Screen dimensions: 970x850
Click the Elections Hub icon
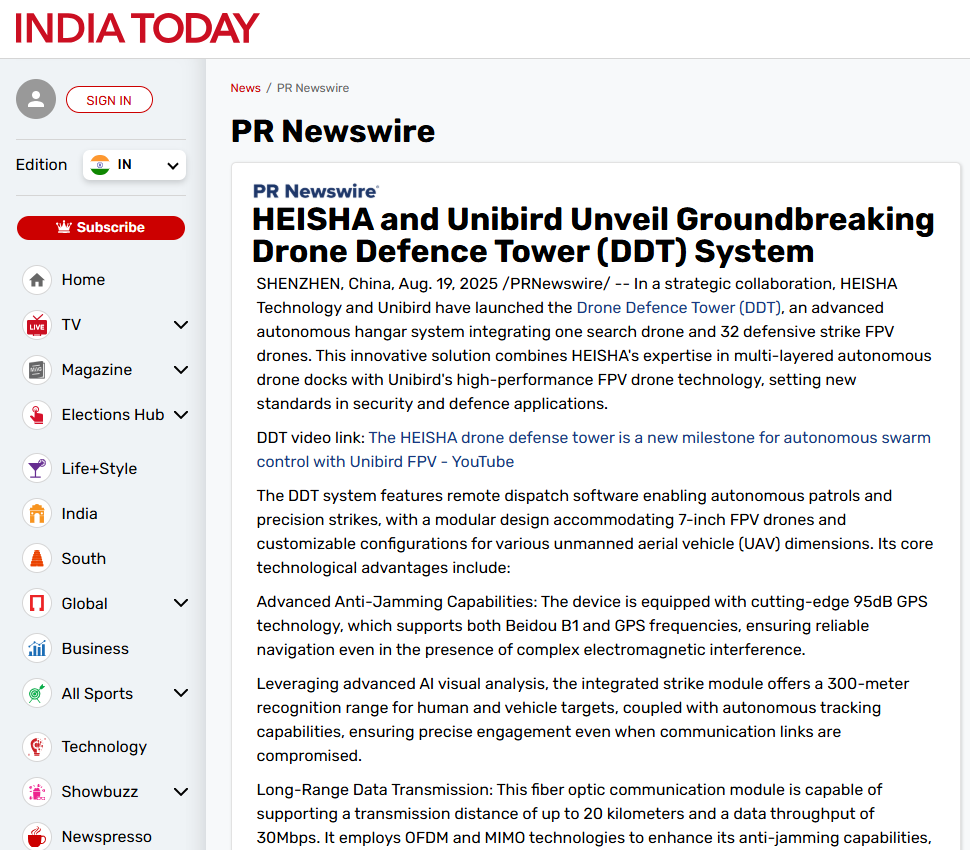click(37, 415)
